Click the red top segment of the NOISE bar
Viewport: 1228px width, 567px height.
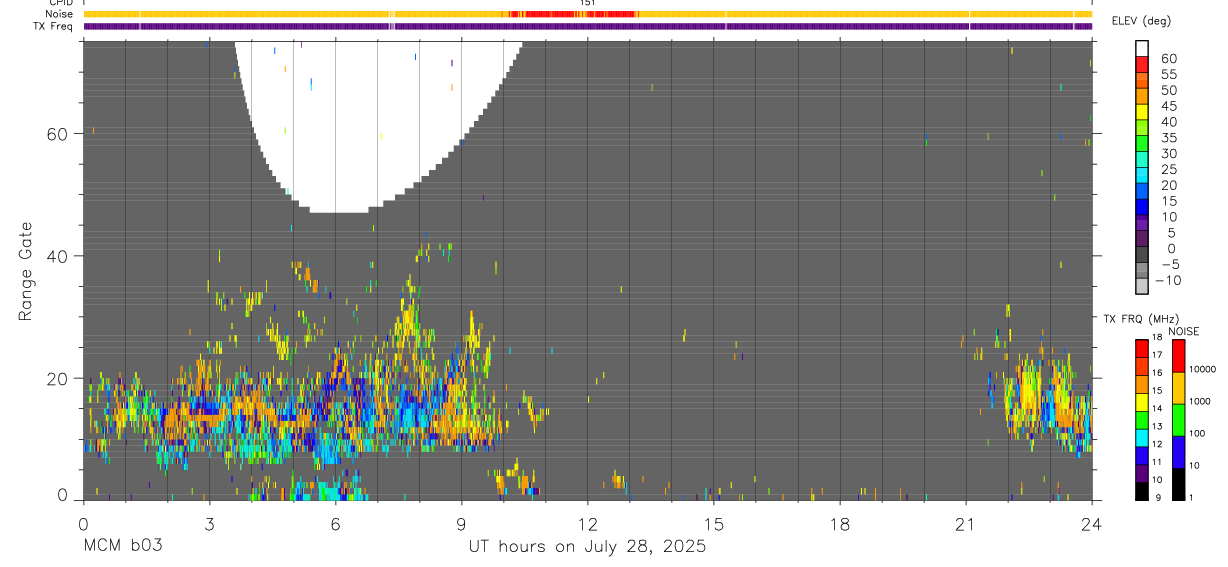(1179, 356)
